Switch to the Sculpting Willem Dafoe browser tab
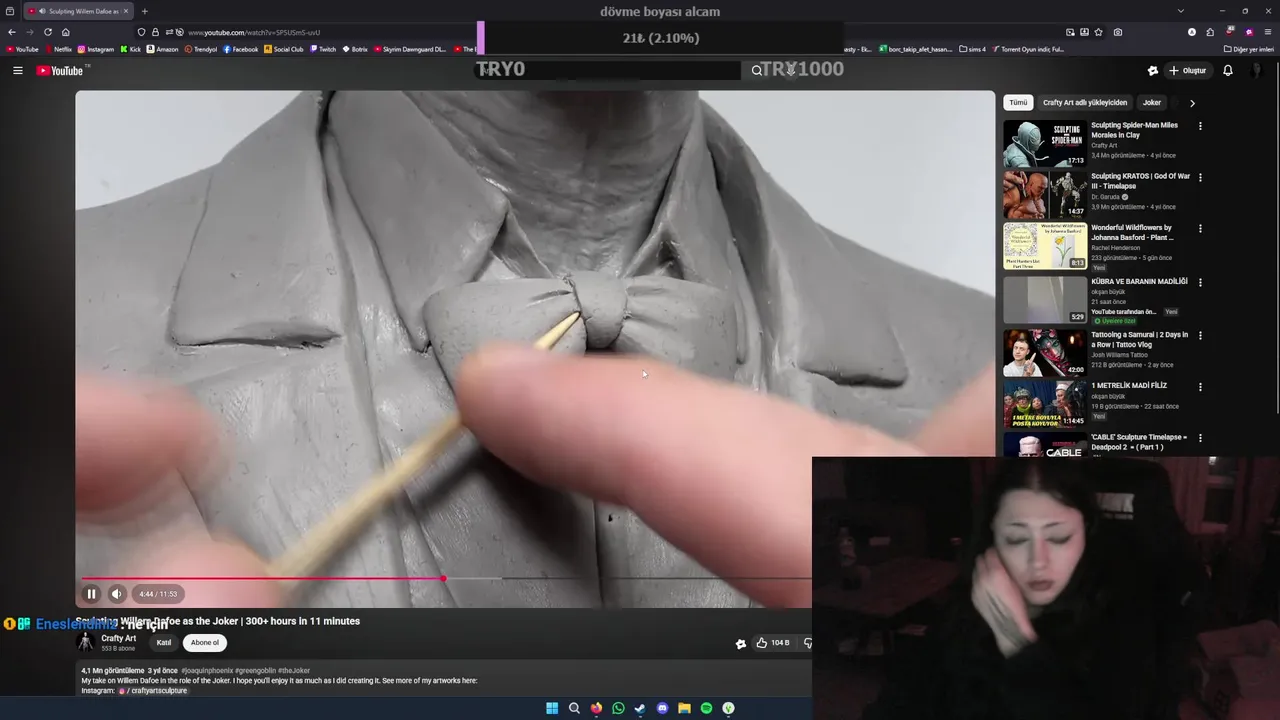Viewport: 1280px width, 720px height. [77, 11]
